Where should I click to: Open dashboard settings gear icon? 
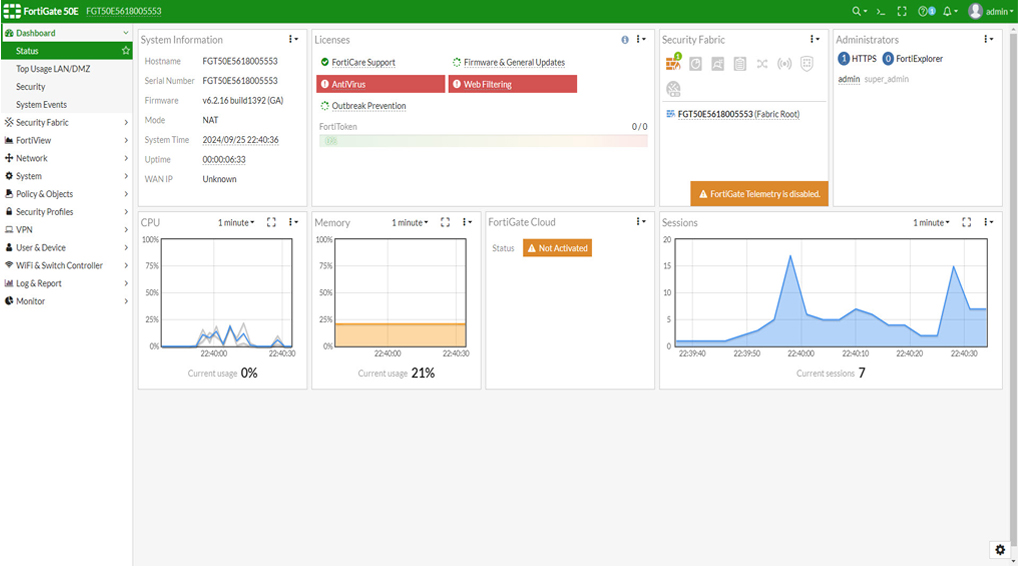tap(1000, 550)
